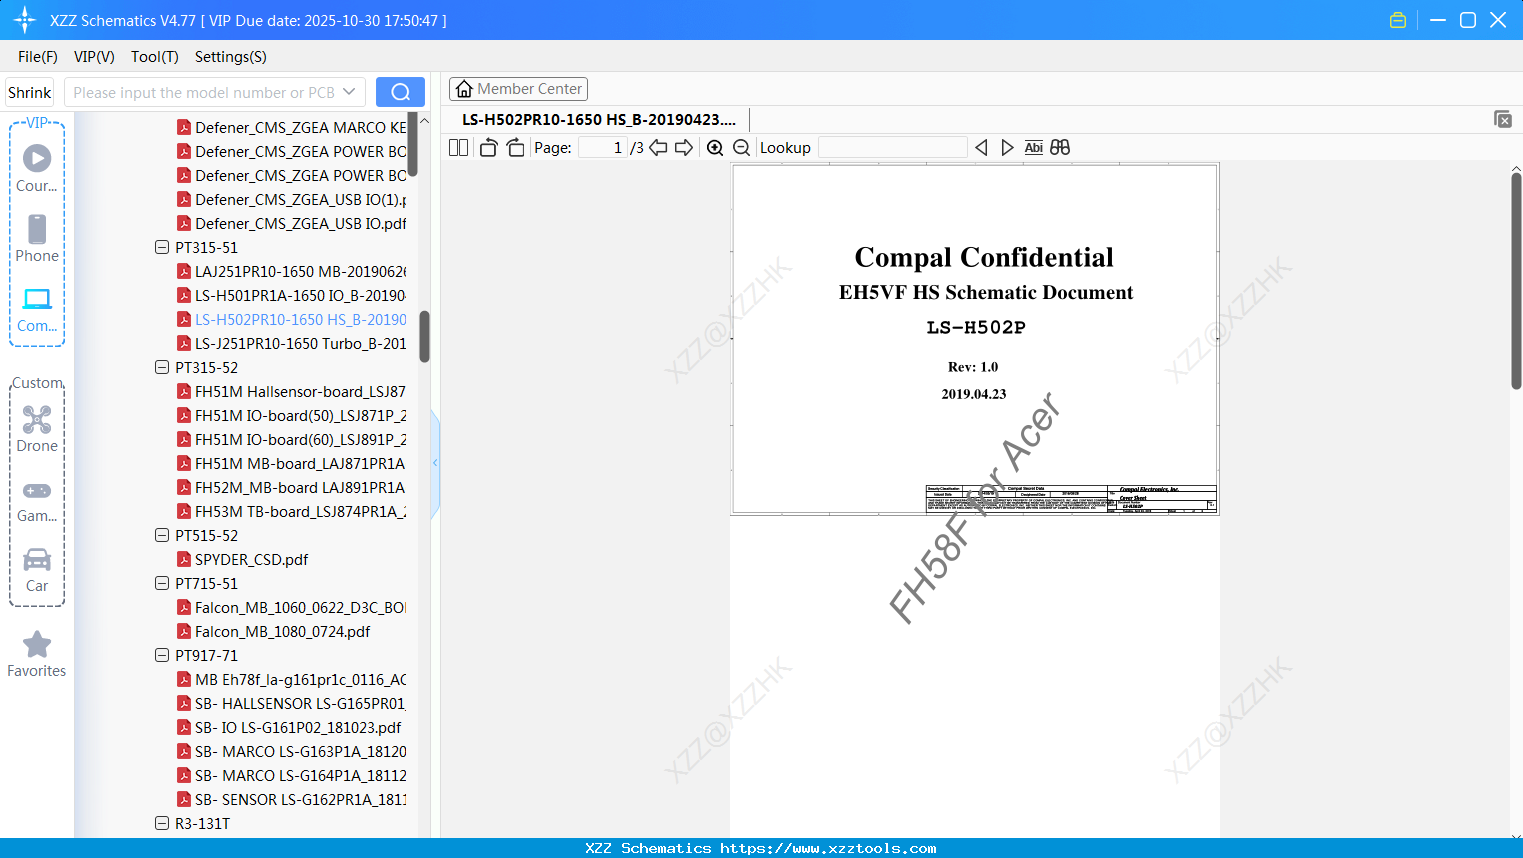This screenshot has width=1523, height=858.
Task: Open the Drone category
Action: (x=37, y=429)
